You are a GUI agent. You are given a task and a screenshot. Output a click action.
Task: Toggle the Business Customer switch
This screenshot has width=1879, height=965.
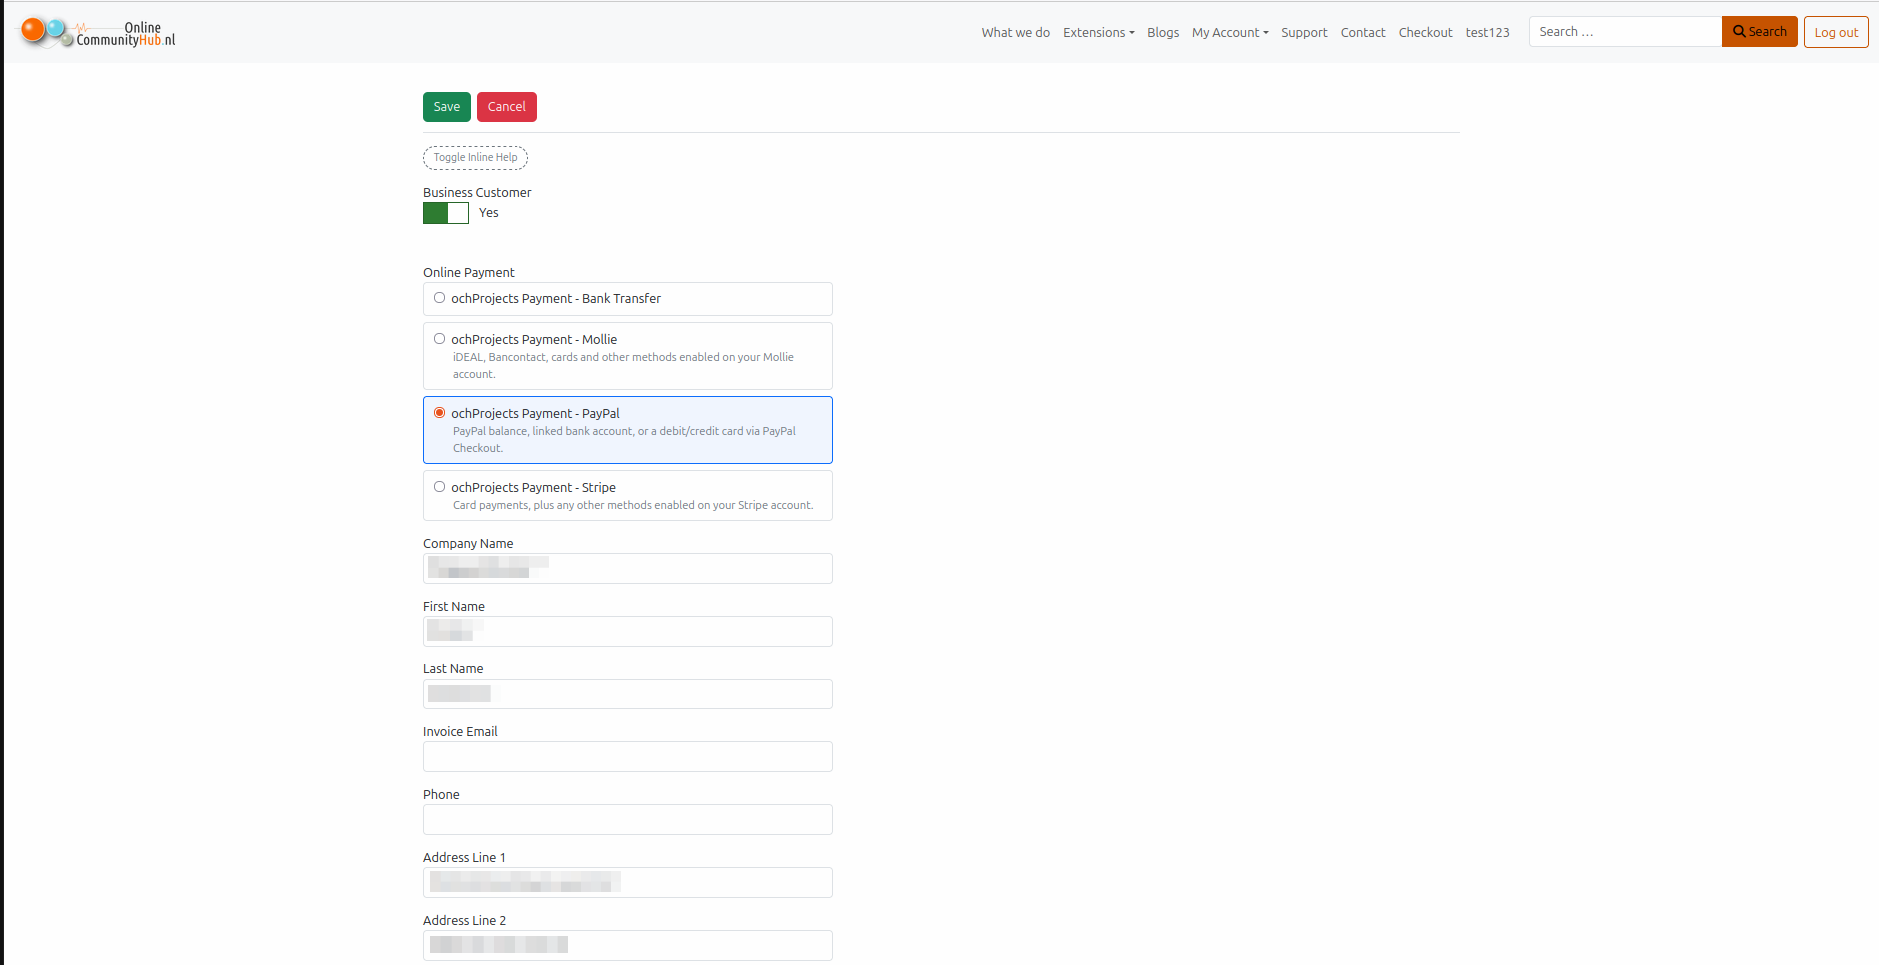[x=446, y=213]
